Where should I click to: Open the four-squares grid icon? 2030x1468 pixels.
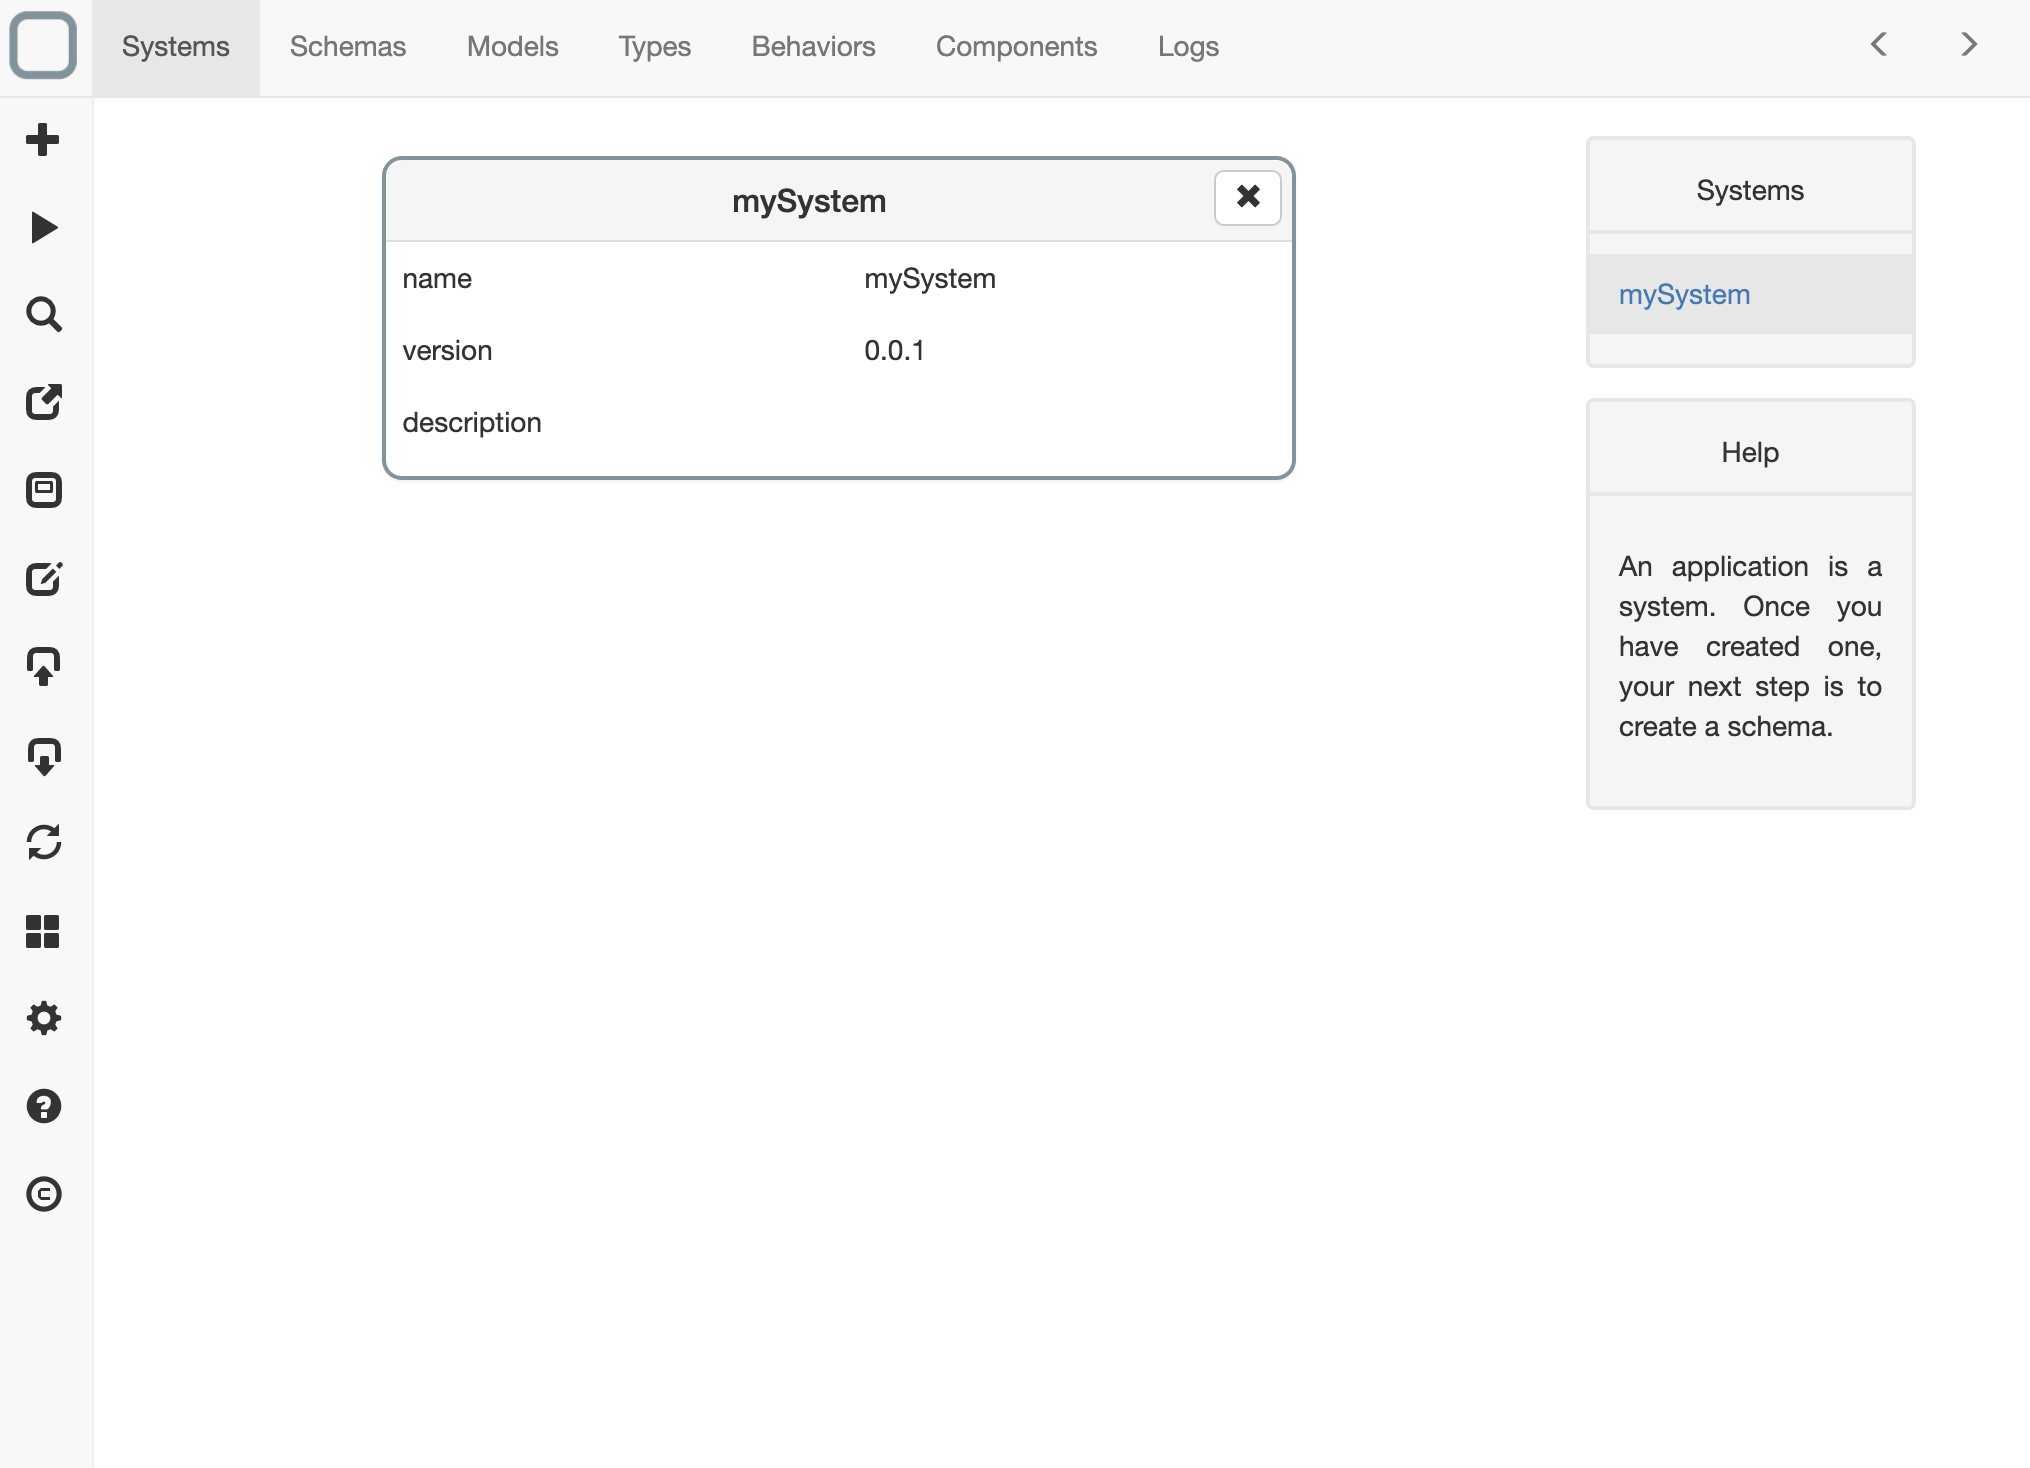pos(43,931)
